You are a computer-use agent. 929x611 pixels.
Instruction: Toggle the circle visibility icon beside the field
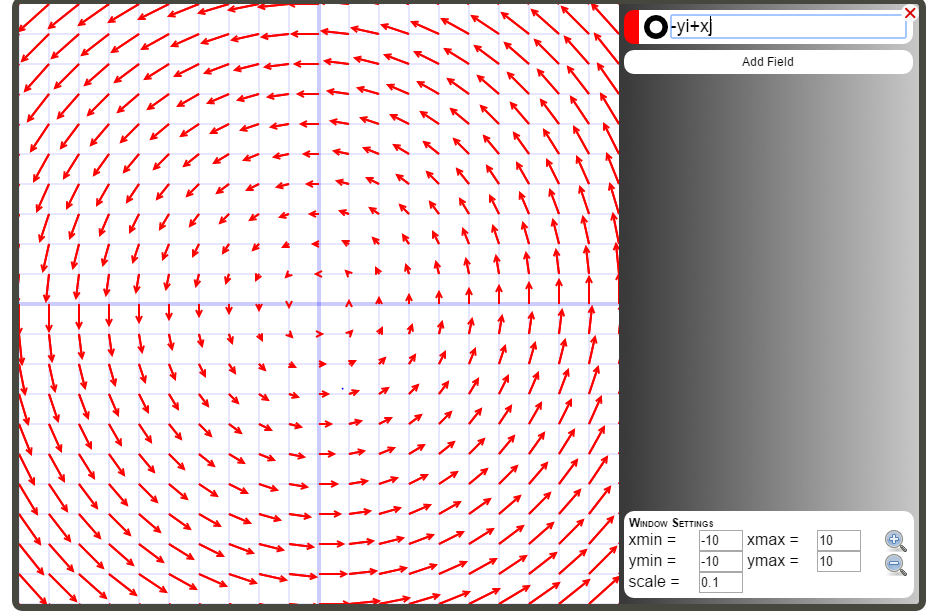click(655, 27)
